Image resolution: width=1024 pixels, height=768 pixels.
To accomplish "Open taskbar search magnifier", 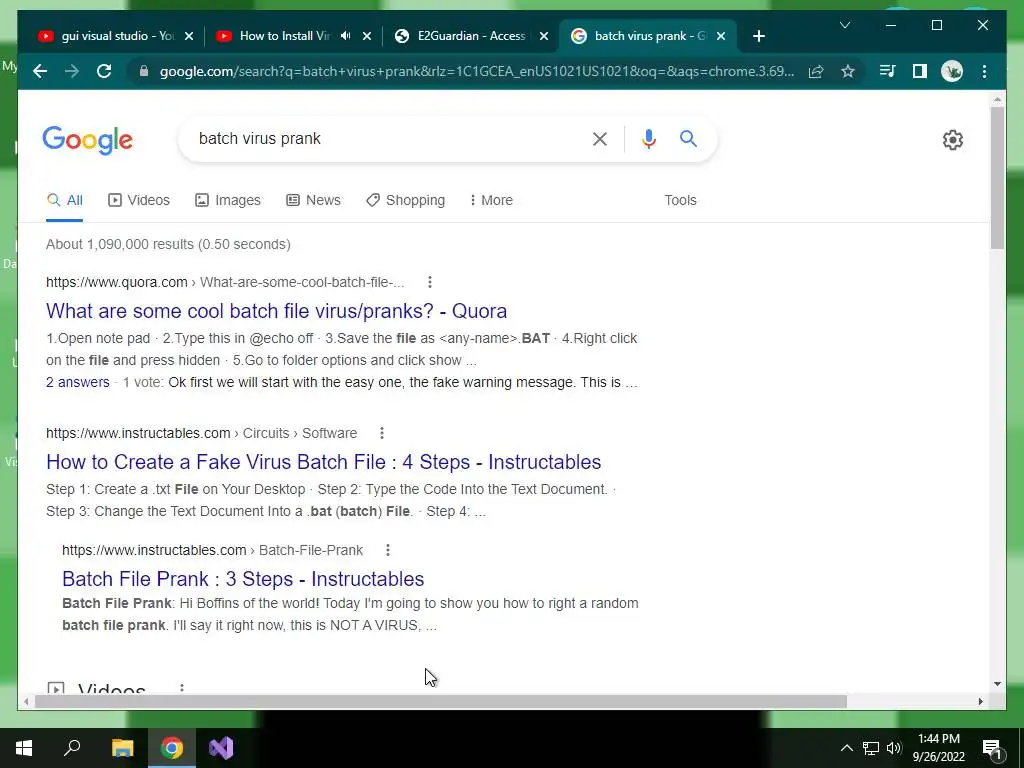I will (x=72, y=748).
